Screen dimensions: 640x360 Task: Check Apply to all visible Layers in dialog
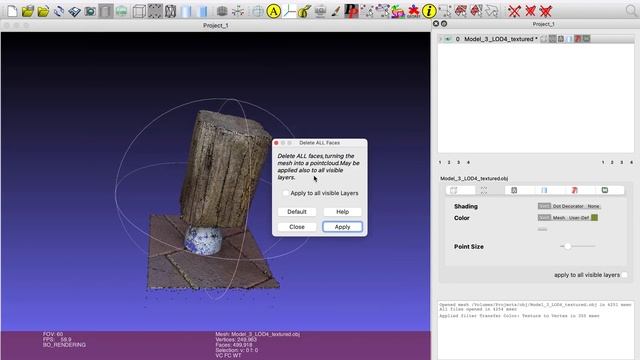(x=286, y=193)
